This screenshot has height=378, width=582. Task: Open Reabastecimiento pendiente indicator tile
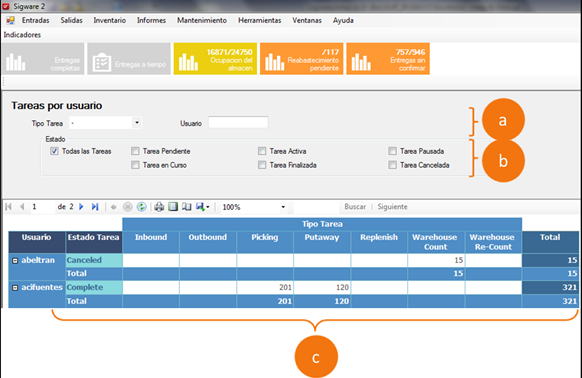301,59
